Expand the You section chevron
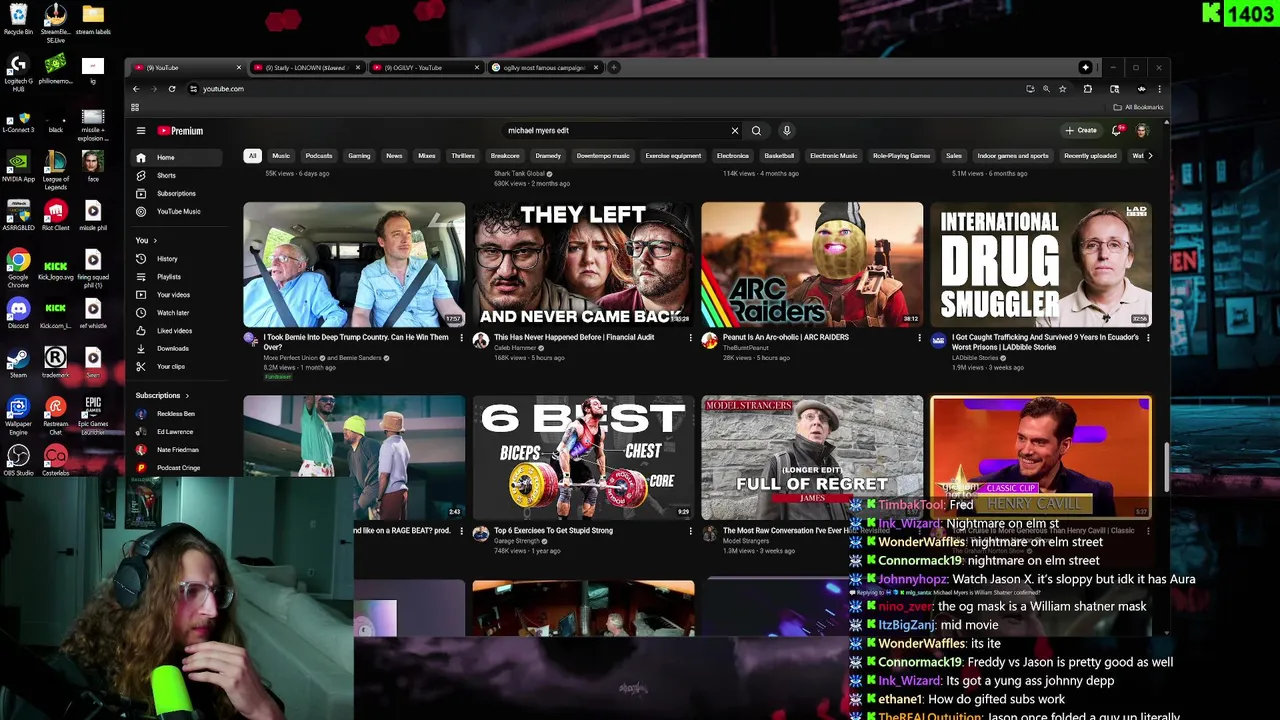Image resolution: width=1280 pixels, height=720 pixels. (155, 241)
